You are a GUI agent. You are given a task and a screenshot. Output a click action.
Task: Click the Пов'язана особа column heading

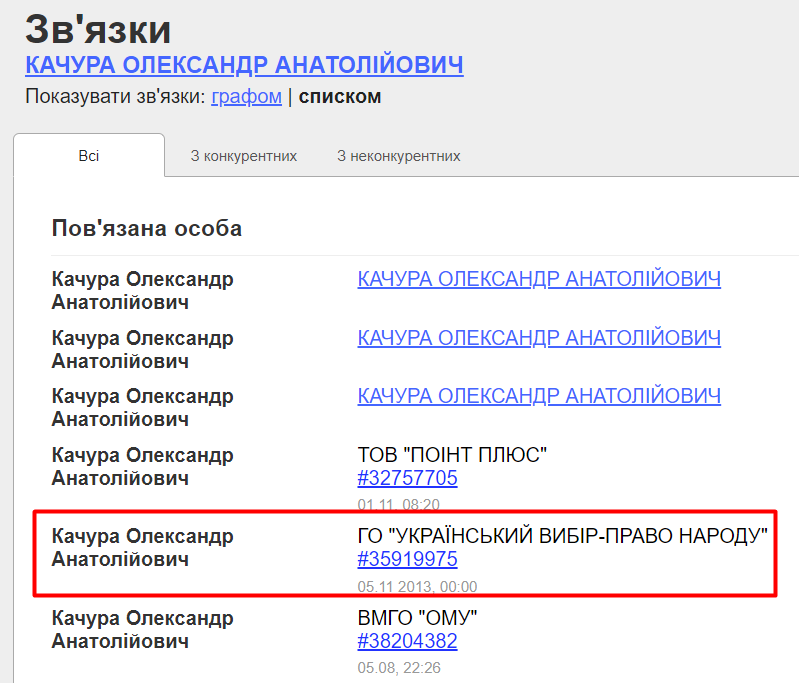coord(146,229)
